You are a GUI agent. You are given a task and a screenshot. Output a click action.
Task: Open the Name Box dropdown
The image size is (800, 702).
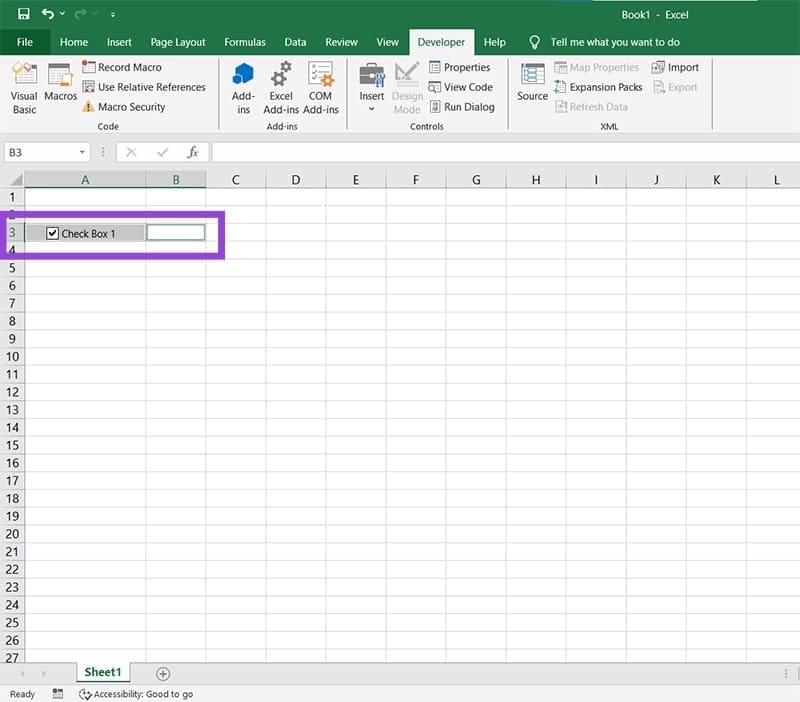click(81, 152)
